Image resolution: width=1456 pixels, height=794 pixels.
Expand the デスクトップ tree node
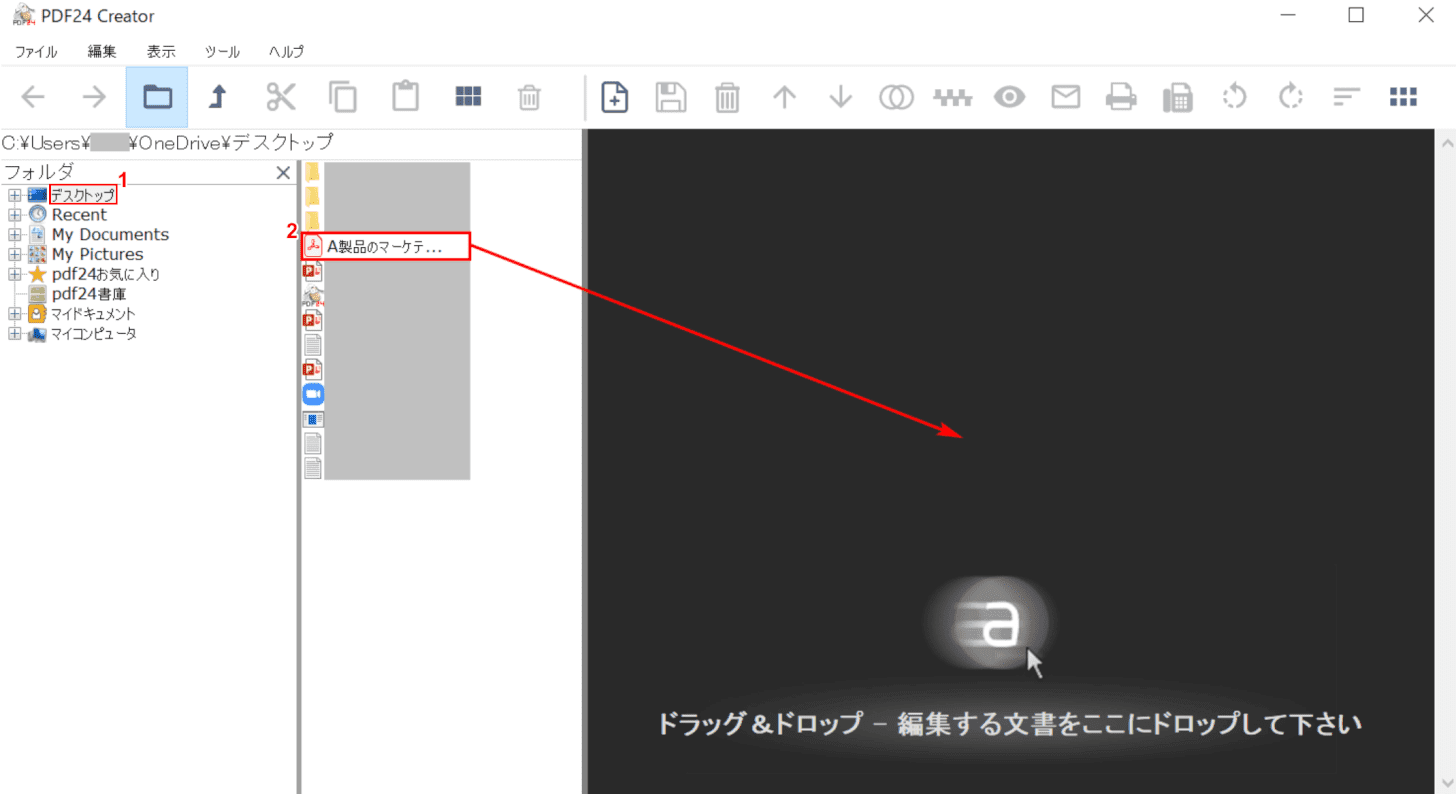click(x=15, y=195)
